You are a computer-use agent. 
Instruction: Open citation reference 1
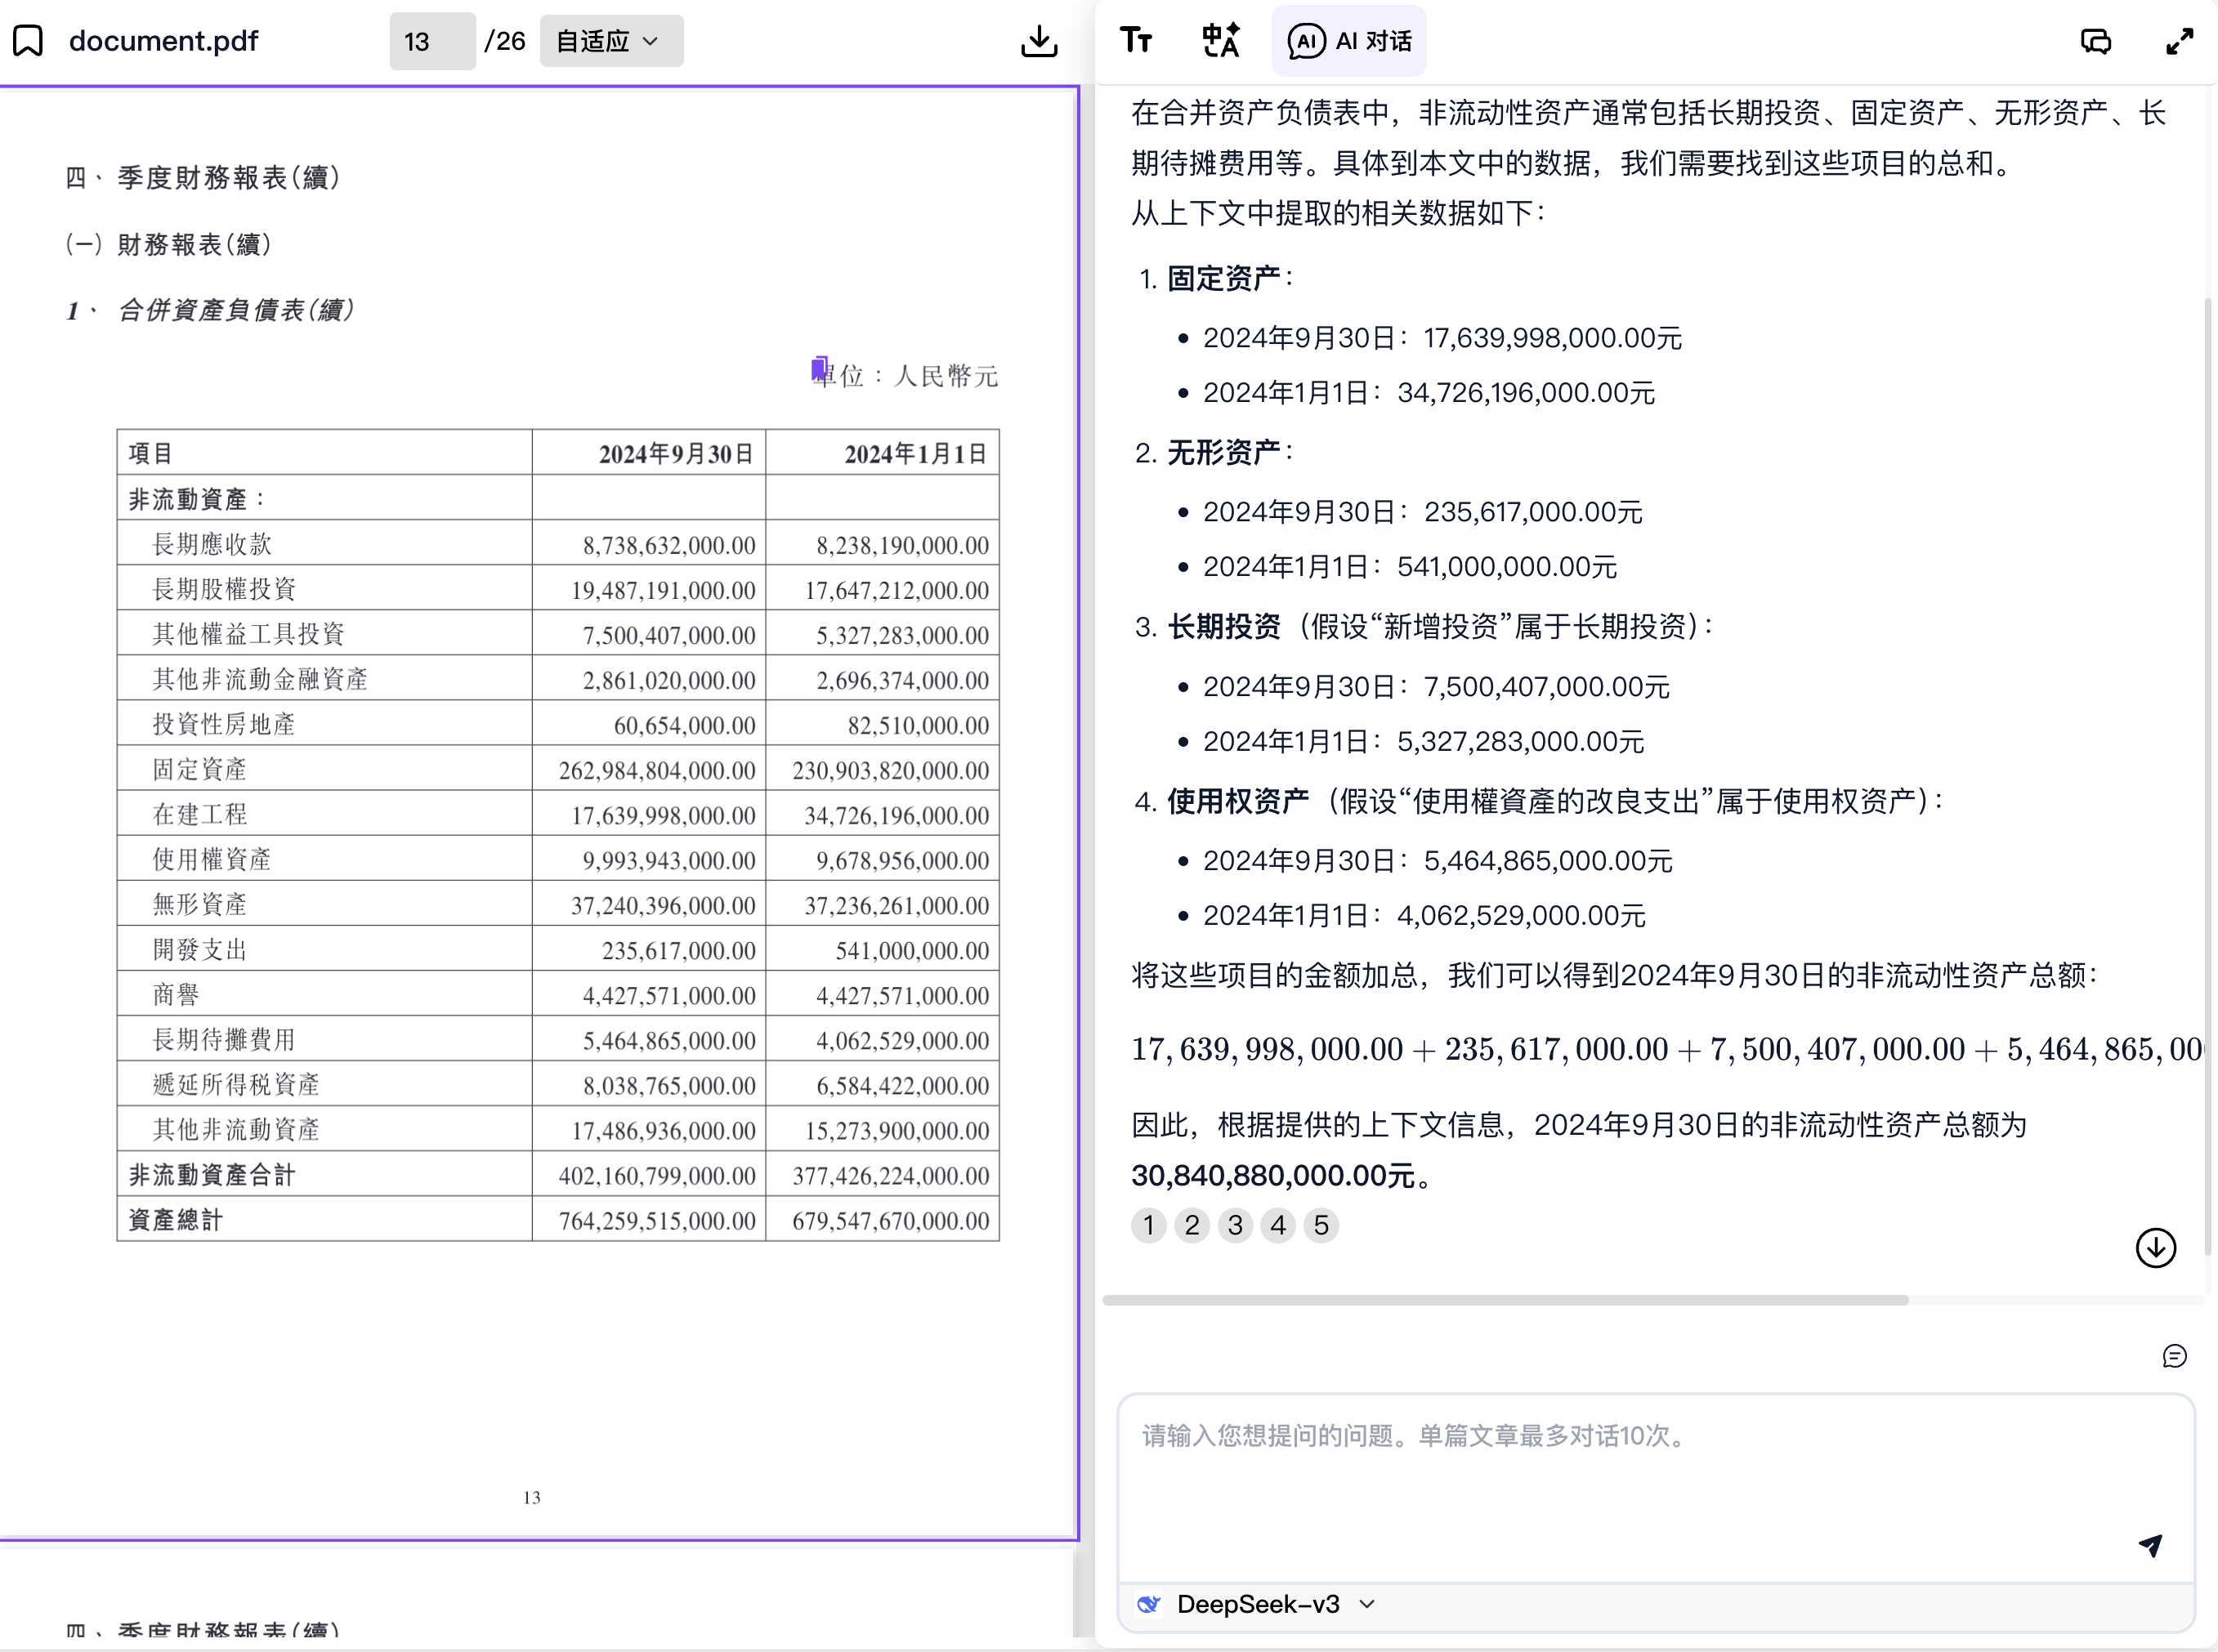(1148, 1225)
